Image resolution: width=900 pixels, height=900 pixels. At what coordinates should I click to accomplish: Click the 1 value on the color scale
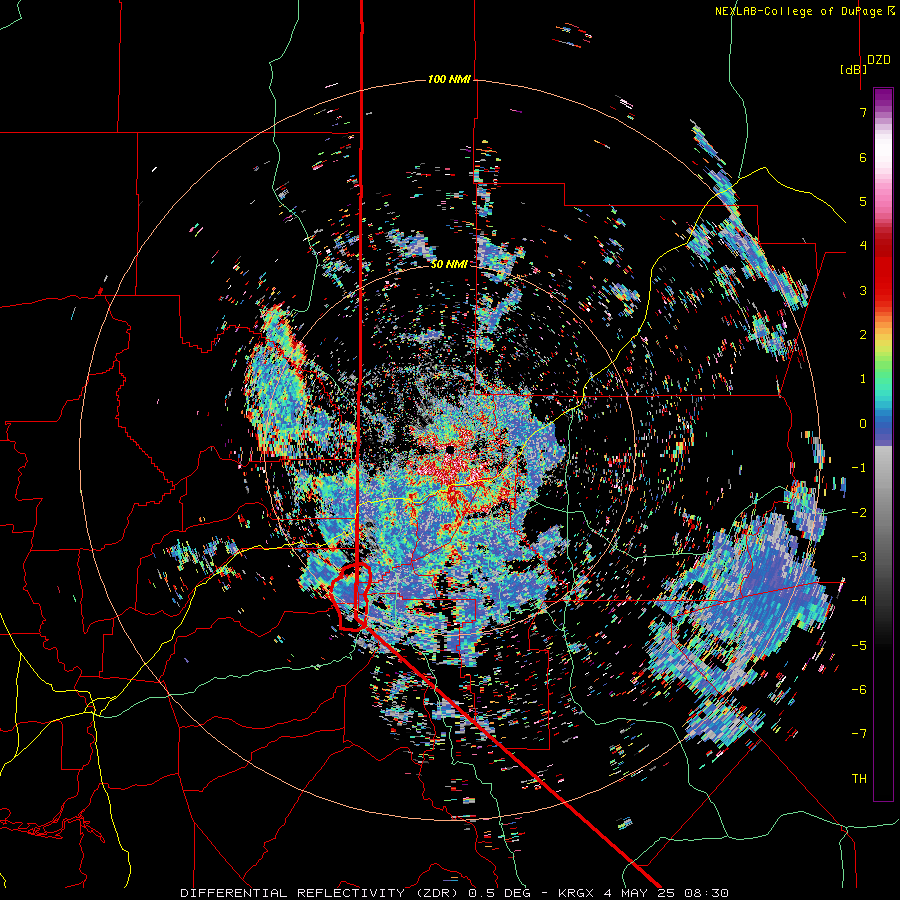tap(863, 379)
